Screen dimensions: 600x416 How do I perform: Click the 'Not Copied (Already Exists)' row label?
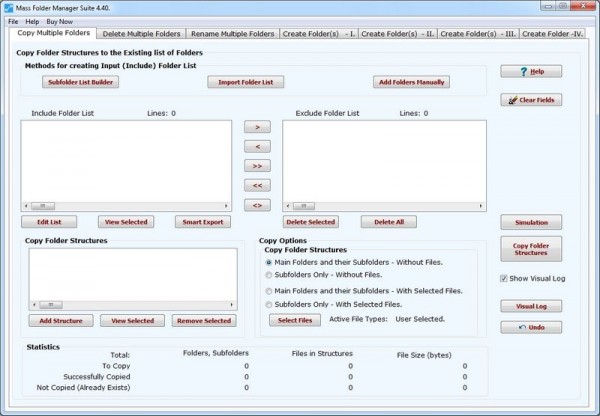pos(83,388)
